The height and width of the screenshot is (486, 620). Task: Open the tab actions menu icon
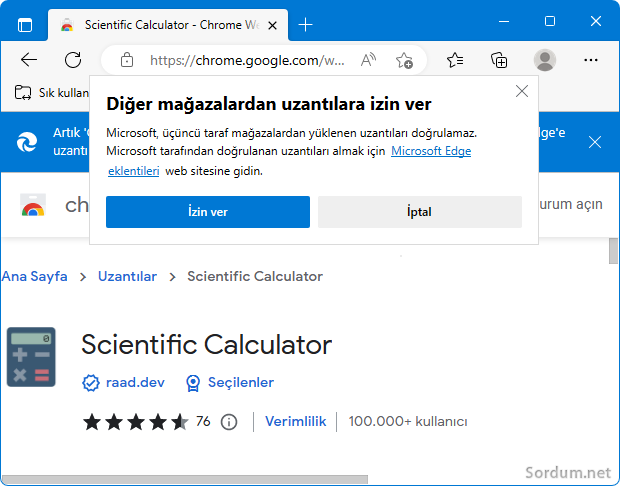(25, 25)
